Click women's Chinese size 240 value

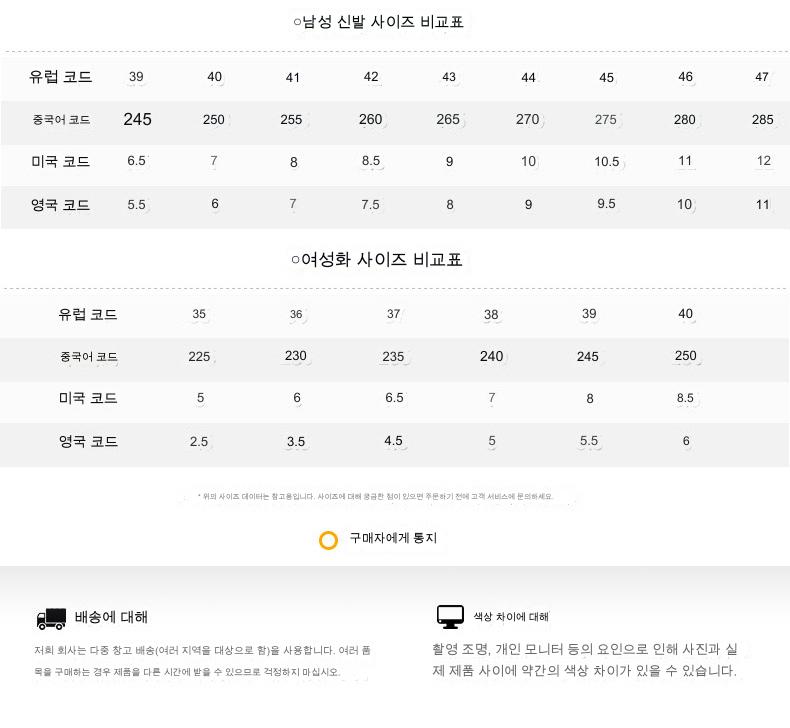(491, 356)
